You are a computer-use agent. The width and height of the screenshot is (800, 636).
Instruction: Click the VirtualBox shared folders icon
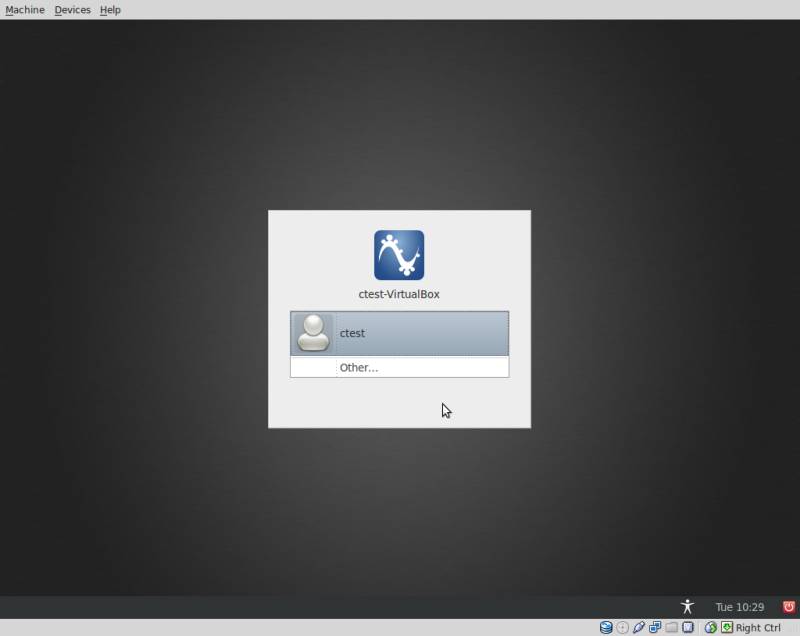pyautogui.click(x=671, y=627)
